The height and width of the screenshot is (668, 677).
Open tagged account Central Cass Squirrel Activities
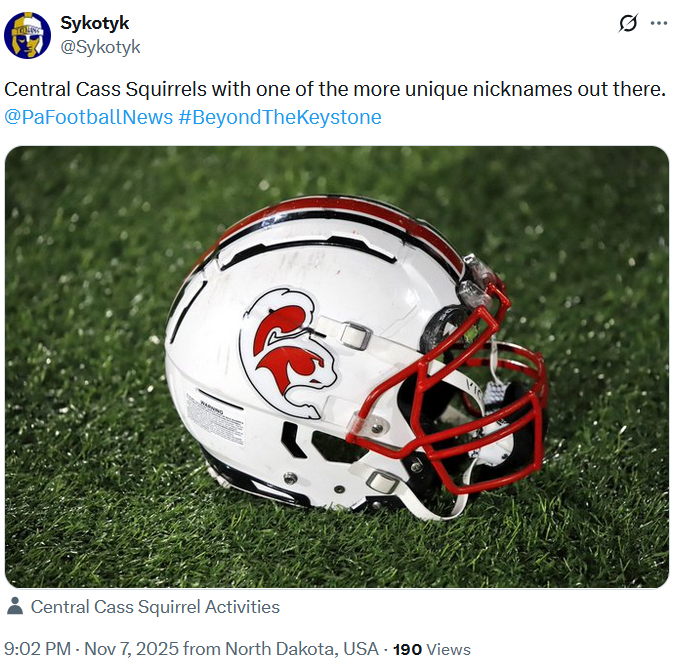click(x=155, y=607)
